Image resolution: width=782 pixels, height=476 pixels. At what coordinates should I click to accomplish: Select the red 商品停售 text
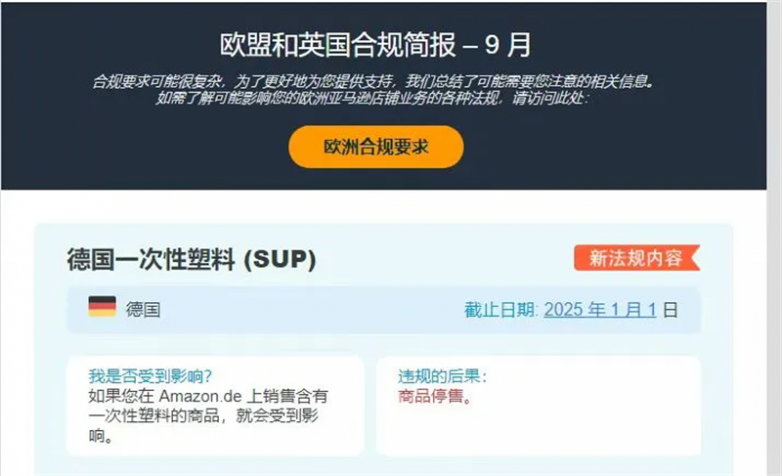(x=435, y=396)
